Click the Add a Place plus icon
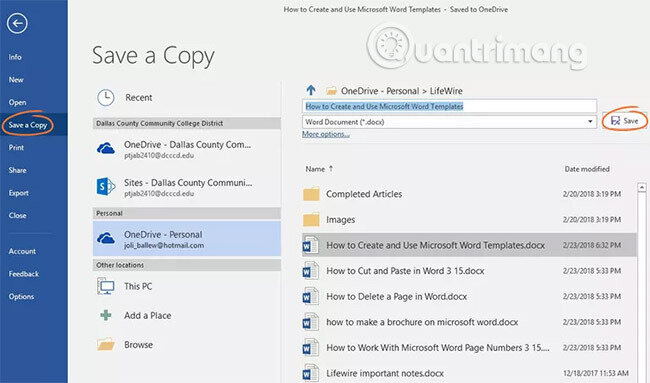The height and width of the screenshot is (383, 650). (x=106, y=315)
